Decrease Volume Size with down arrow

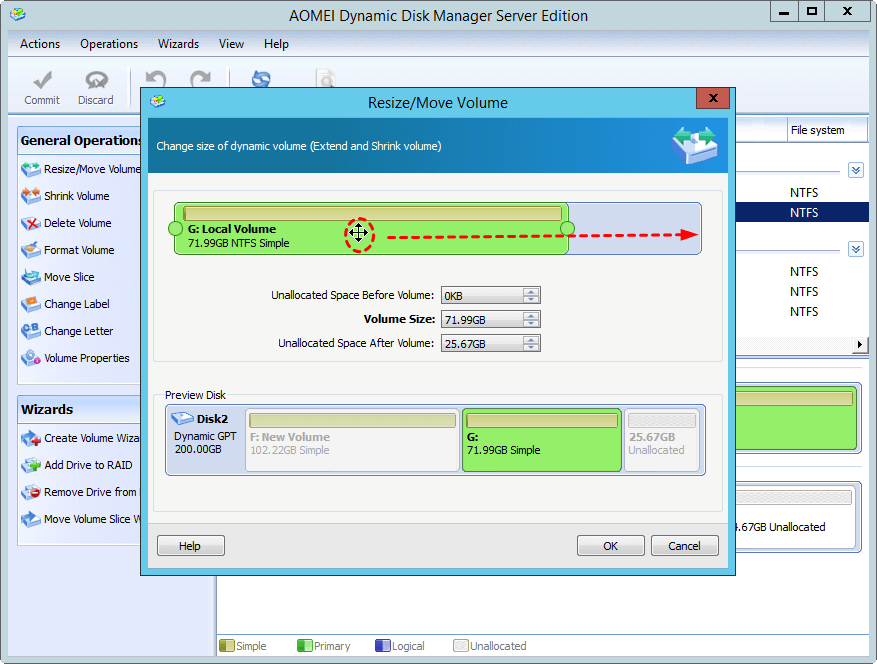point(531,323)
